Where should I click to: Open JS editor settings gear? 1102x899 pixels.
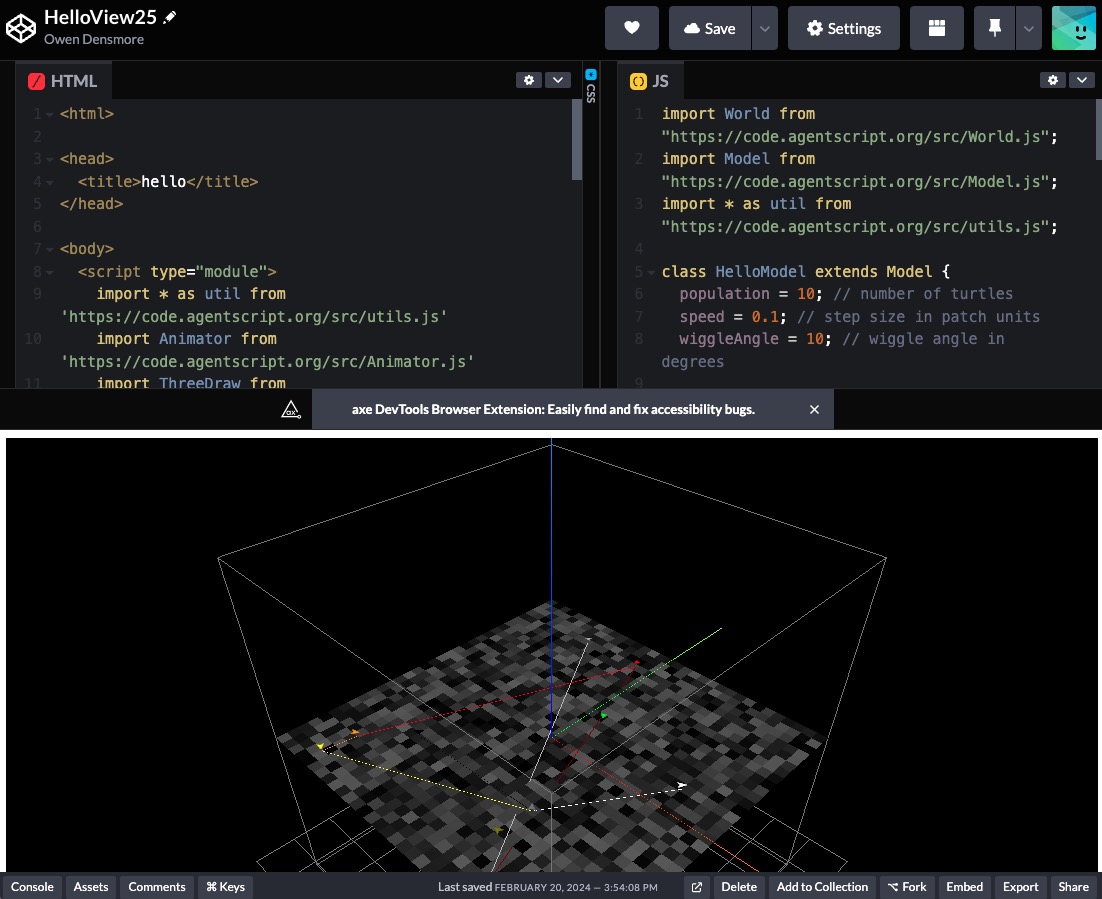pos(1053,80)
